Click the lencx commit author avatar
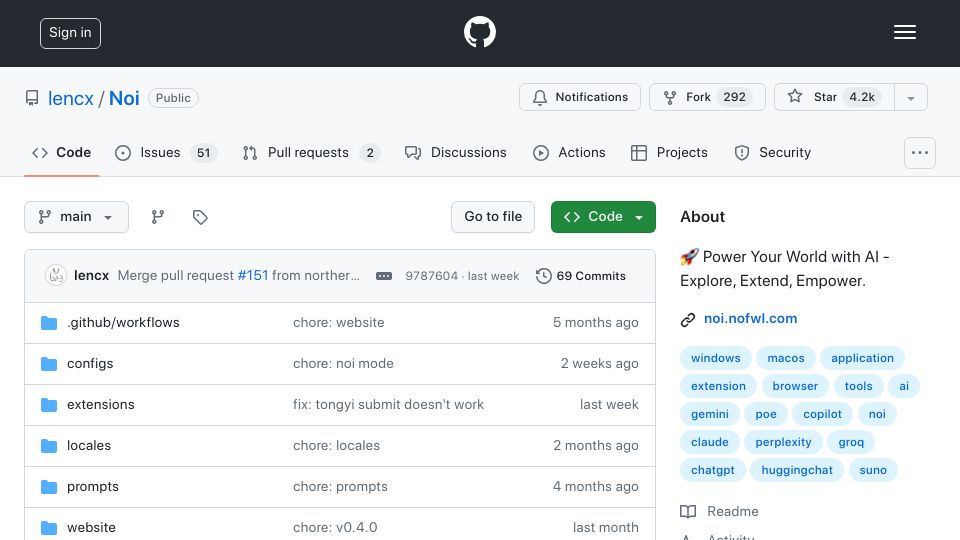 [56, 276]
